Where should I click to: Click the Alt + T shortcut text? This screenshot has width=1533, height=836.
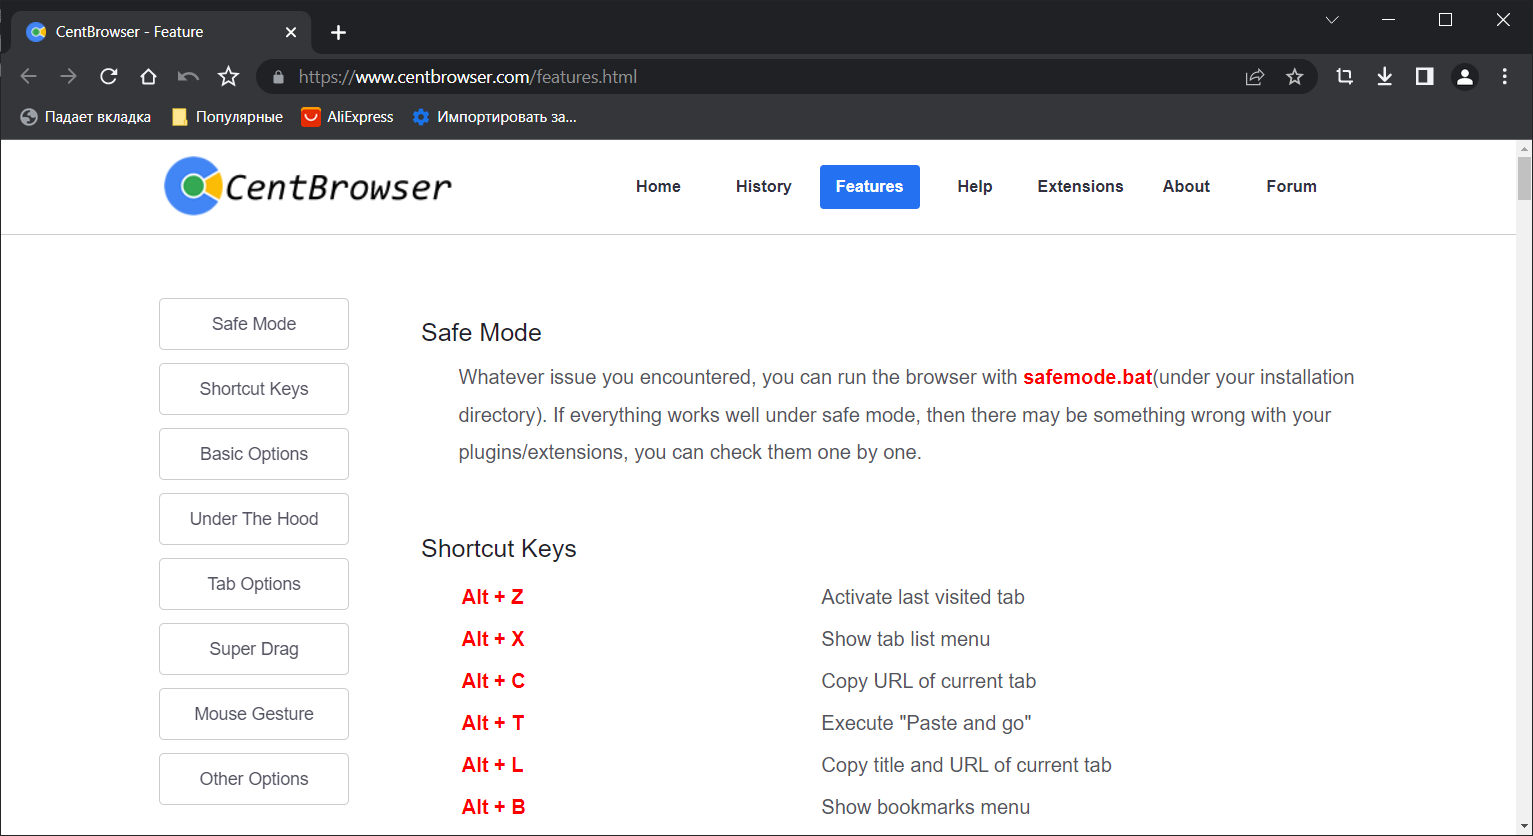click(x=493, y=723)
